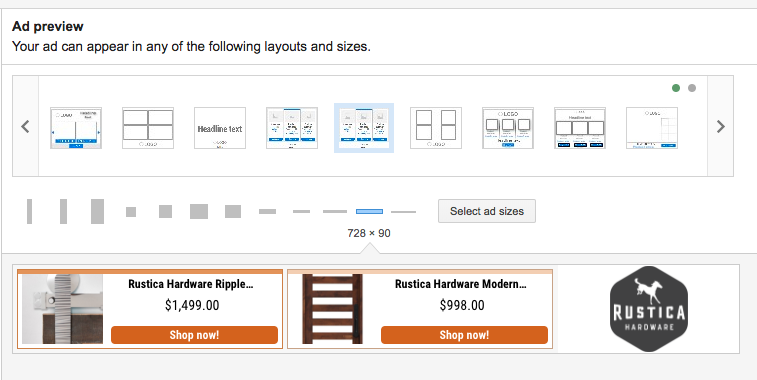Click the highlighted blue 728 × 90 size icon
757x380 pixels.
pyautogui.click(x=369, y=211)
